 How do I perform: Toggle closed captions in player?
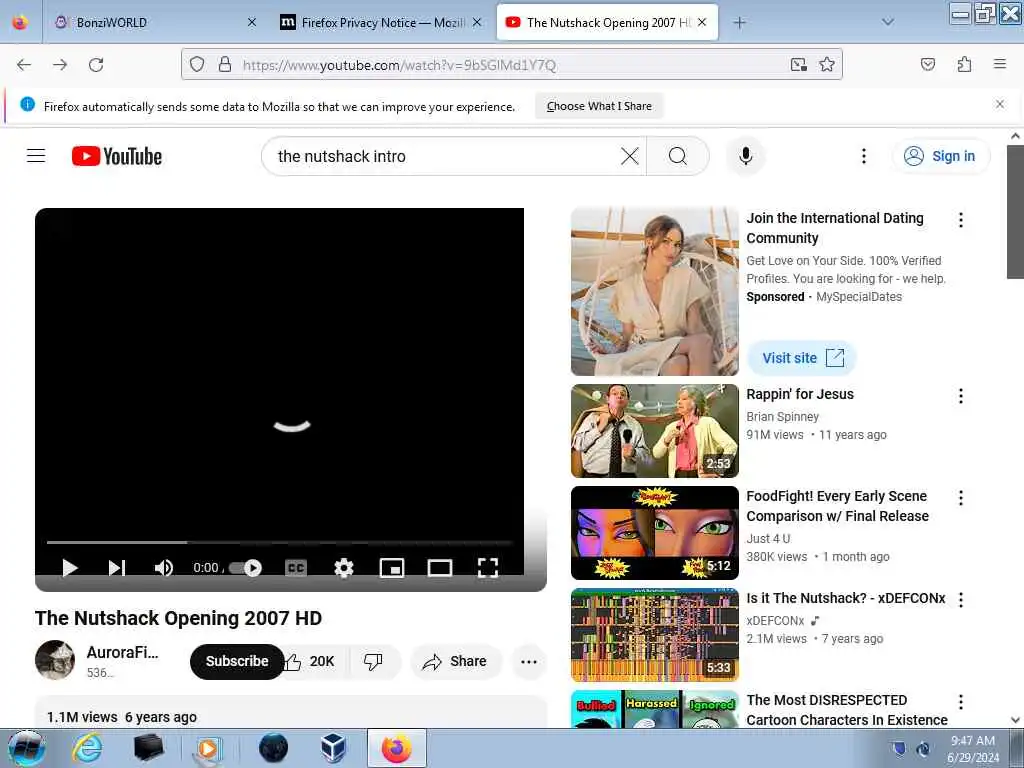[x=296, y=568]
